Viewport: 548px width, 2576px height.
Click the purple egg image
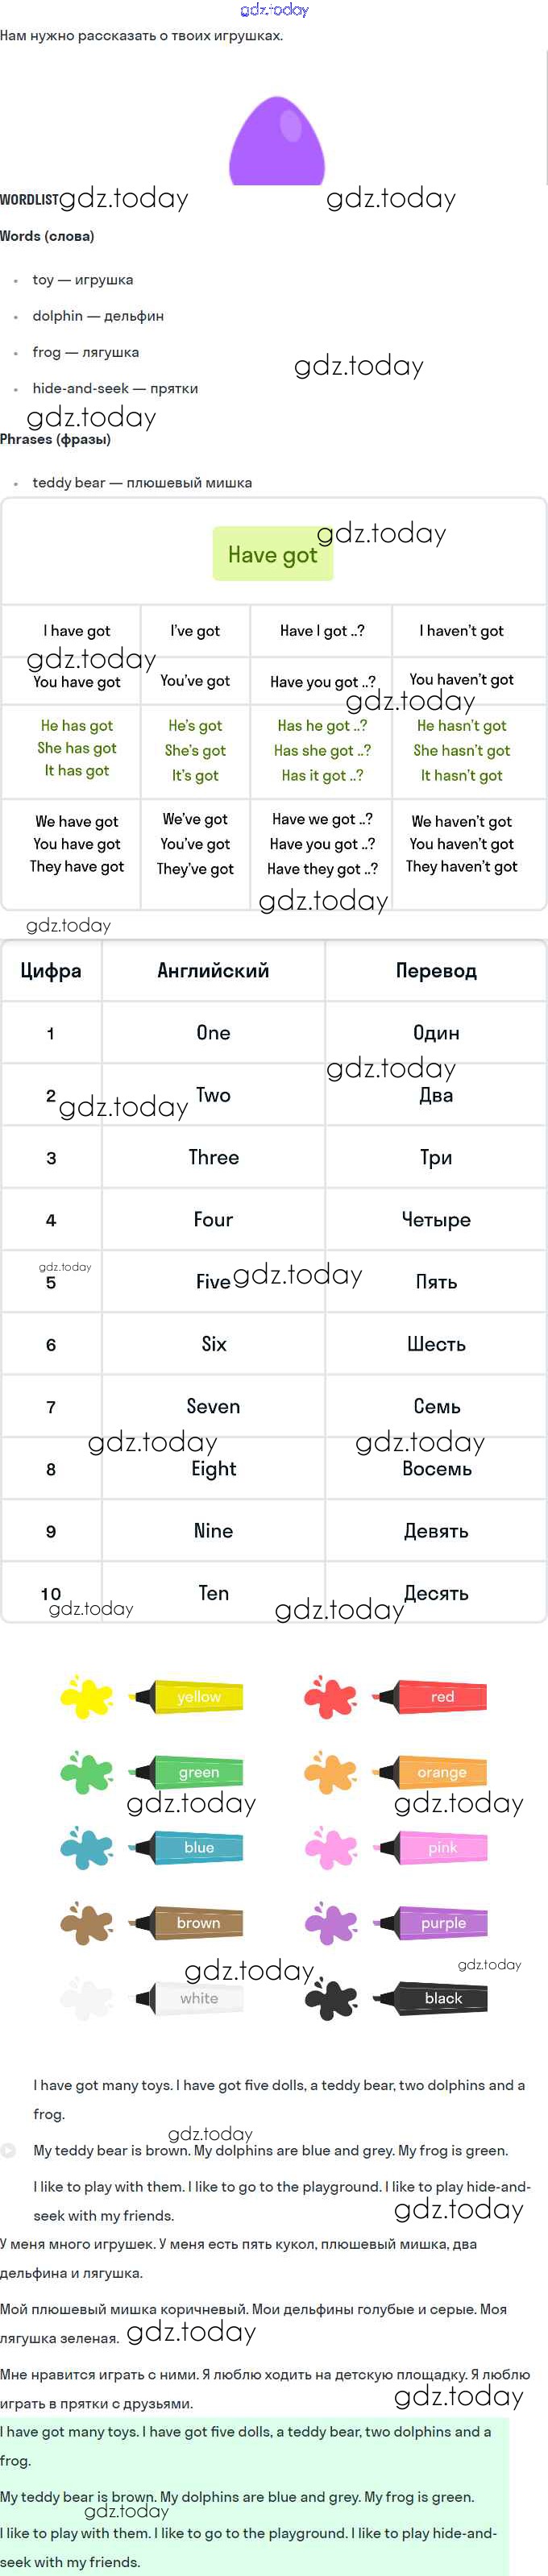(277, 142)
